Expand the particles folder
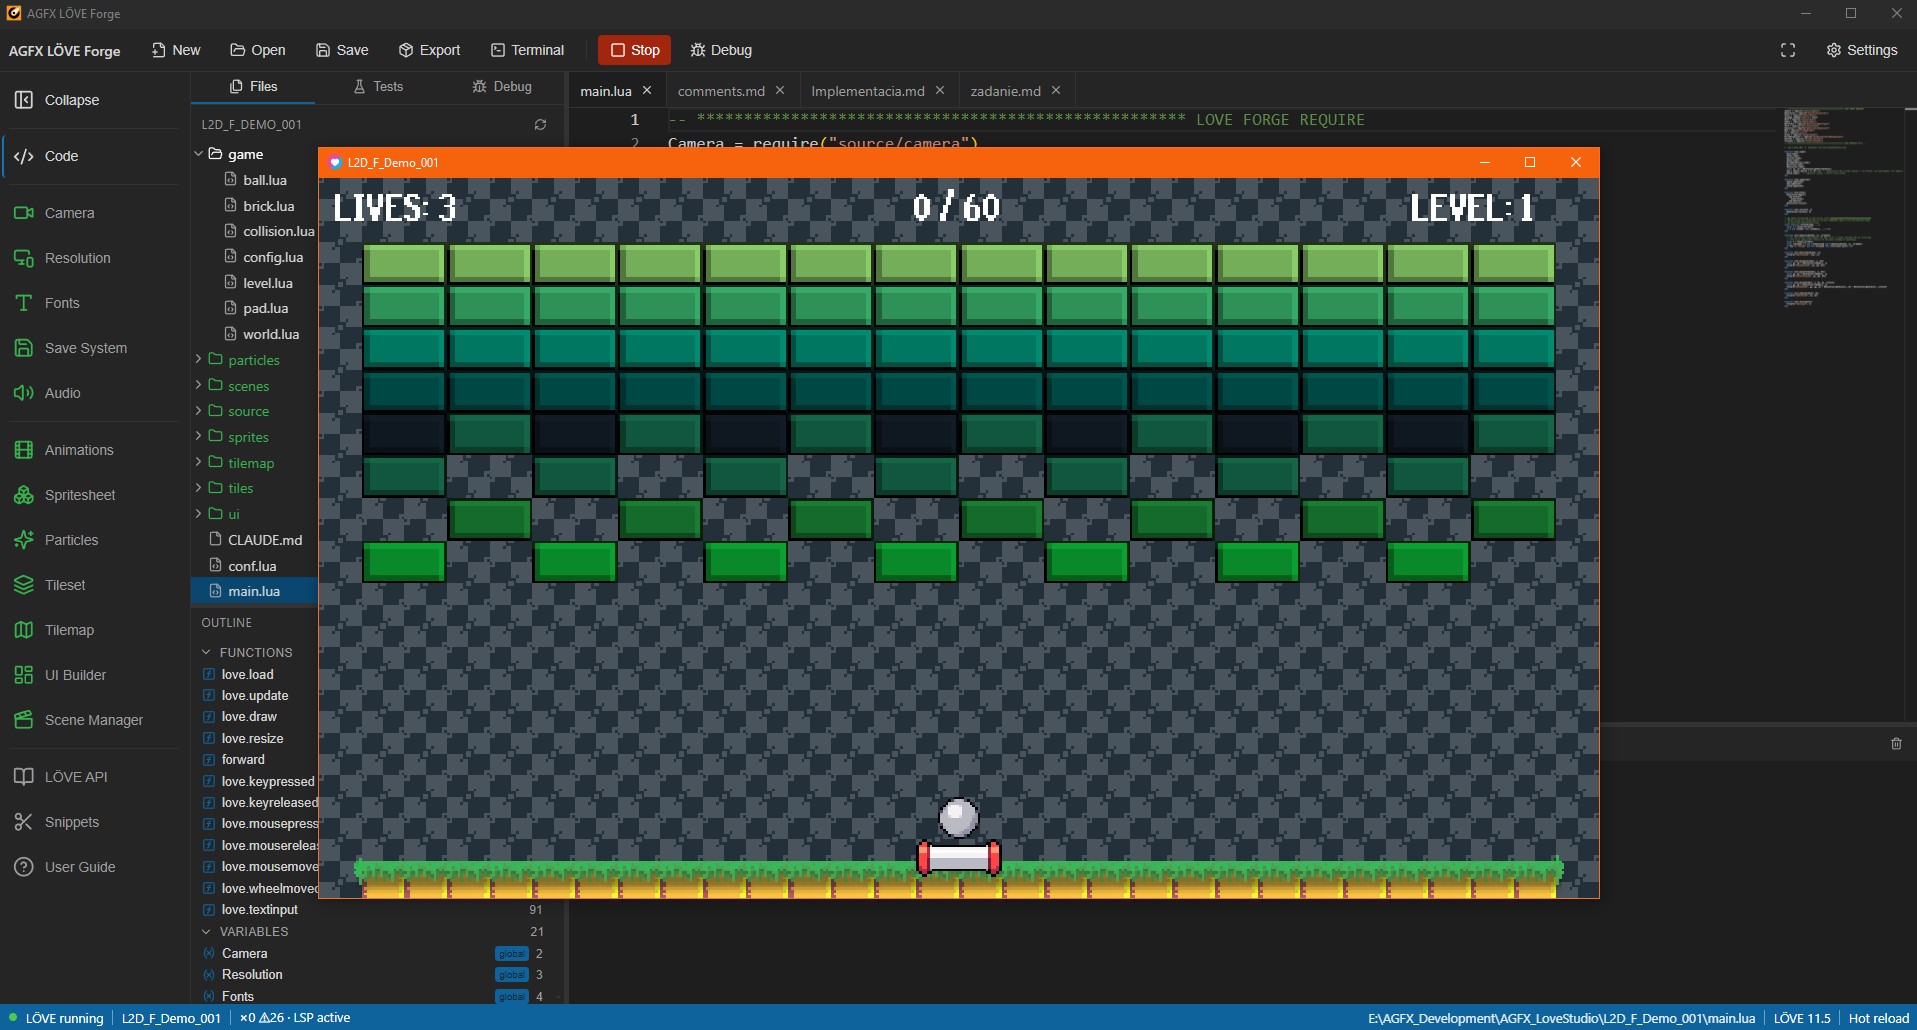 click(x=199, y=360)
